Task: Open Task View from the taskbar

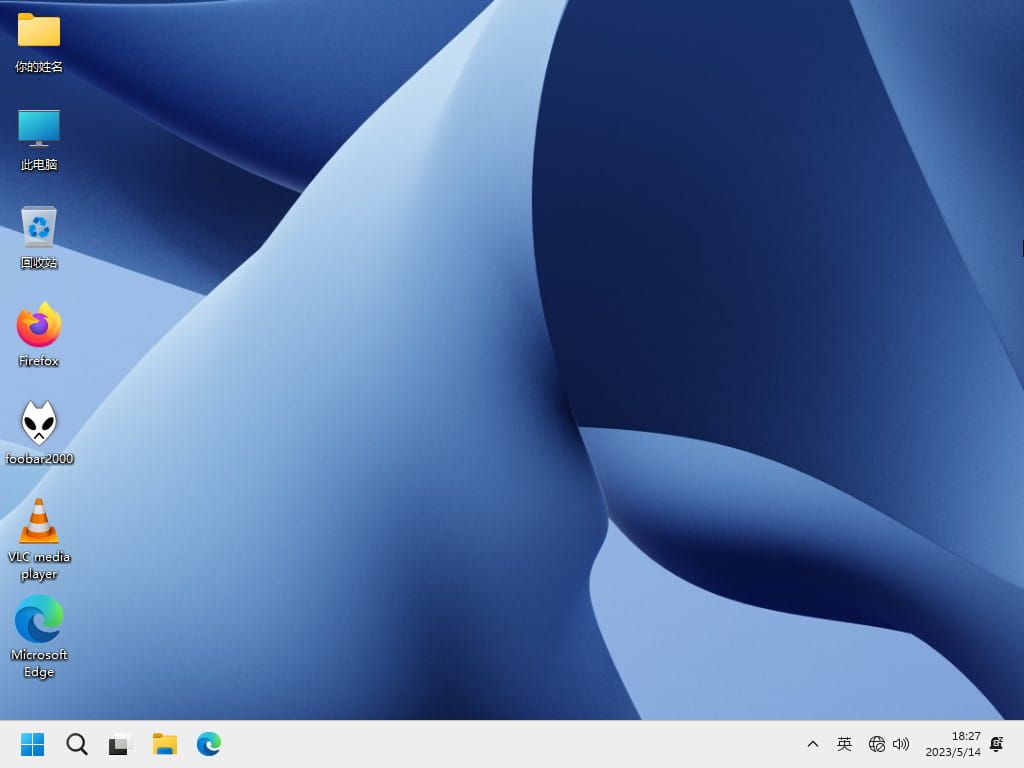Action: point(120,744)
